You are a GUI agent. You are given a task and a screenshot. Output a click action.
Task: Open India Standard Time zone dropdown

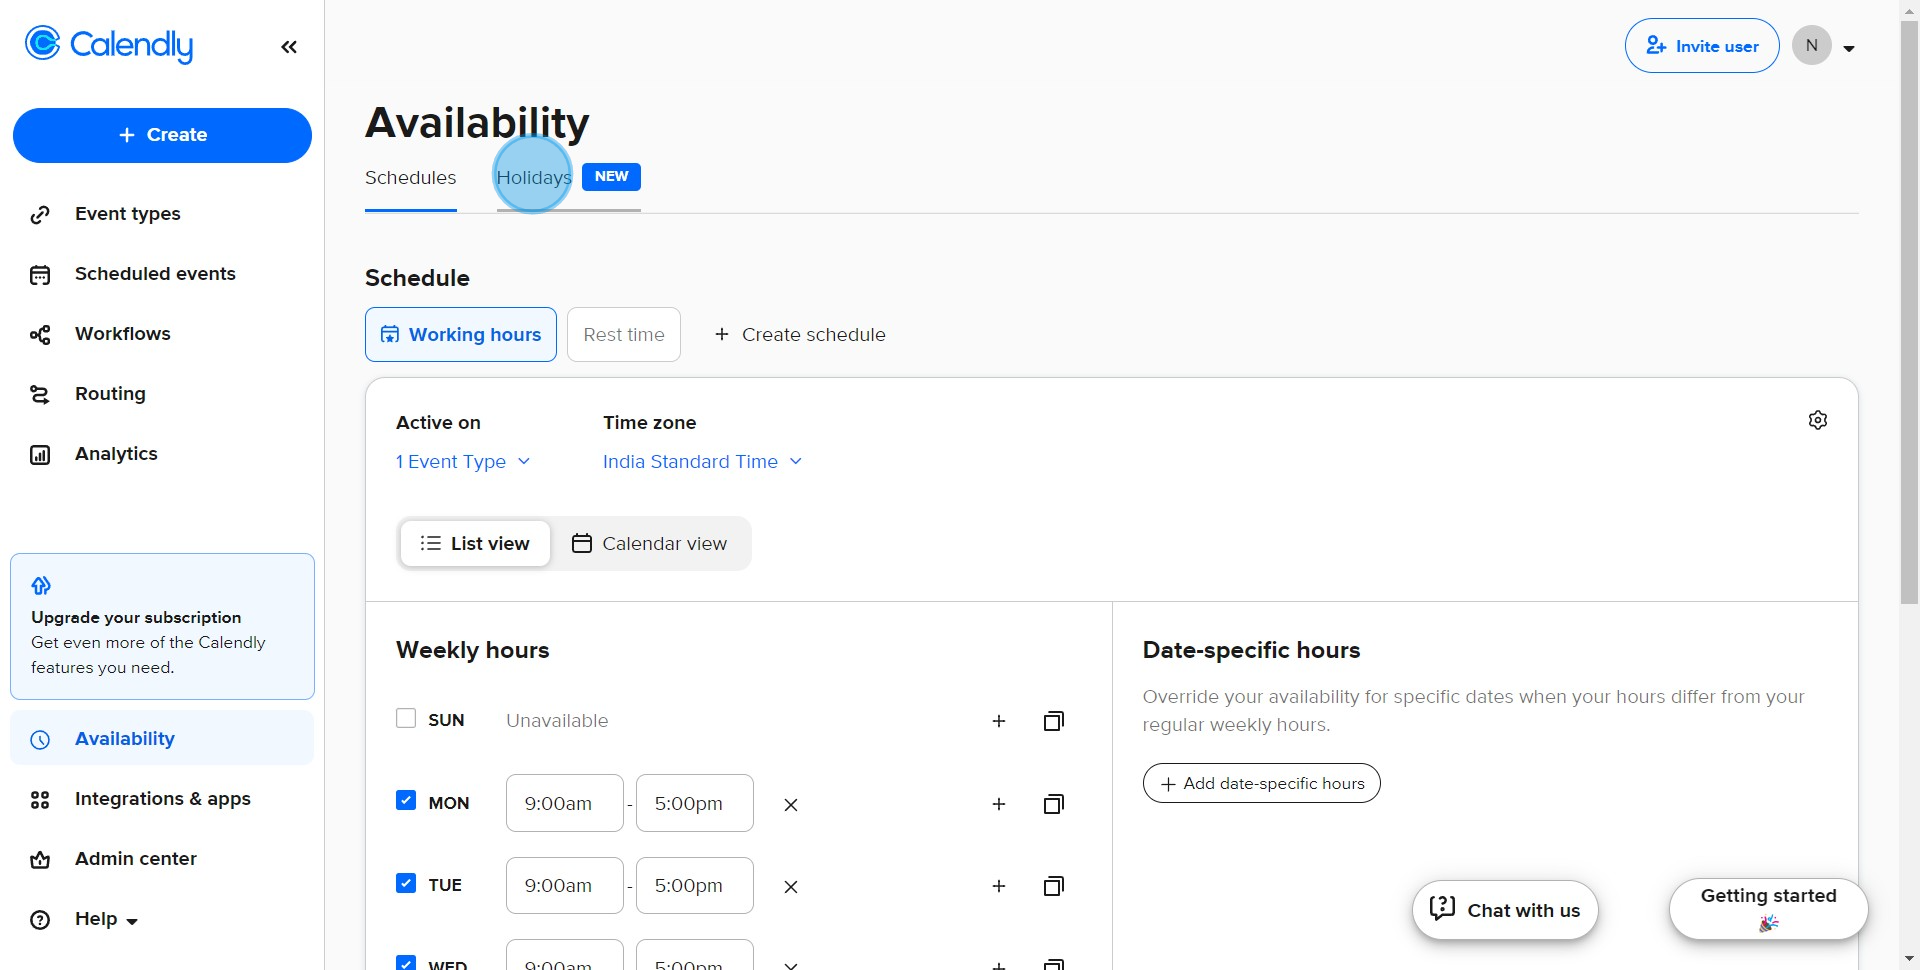[703, 462]
